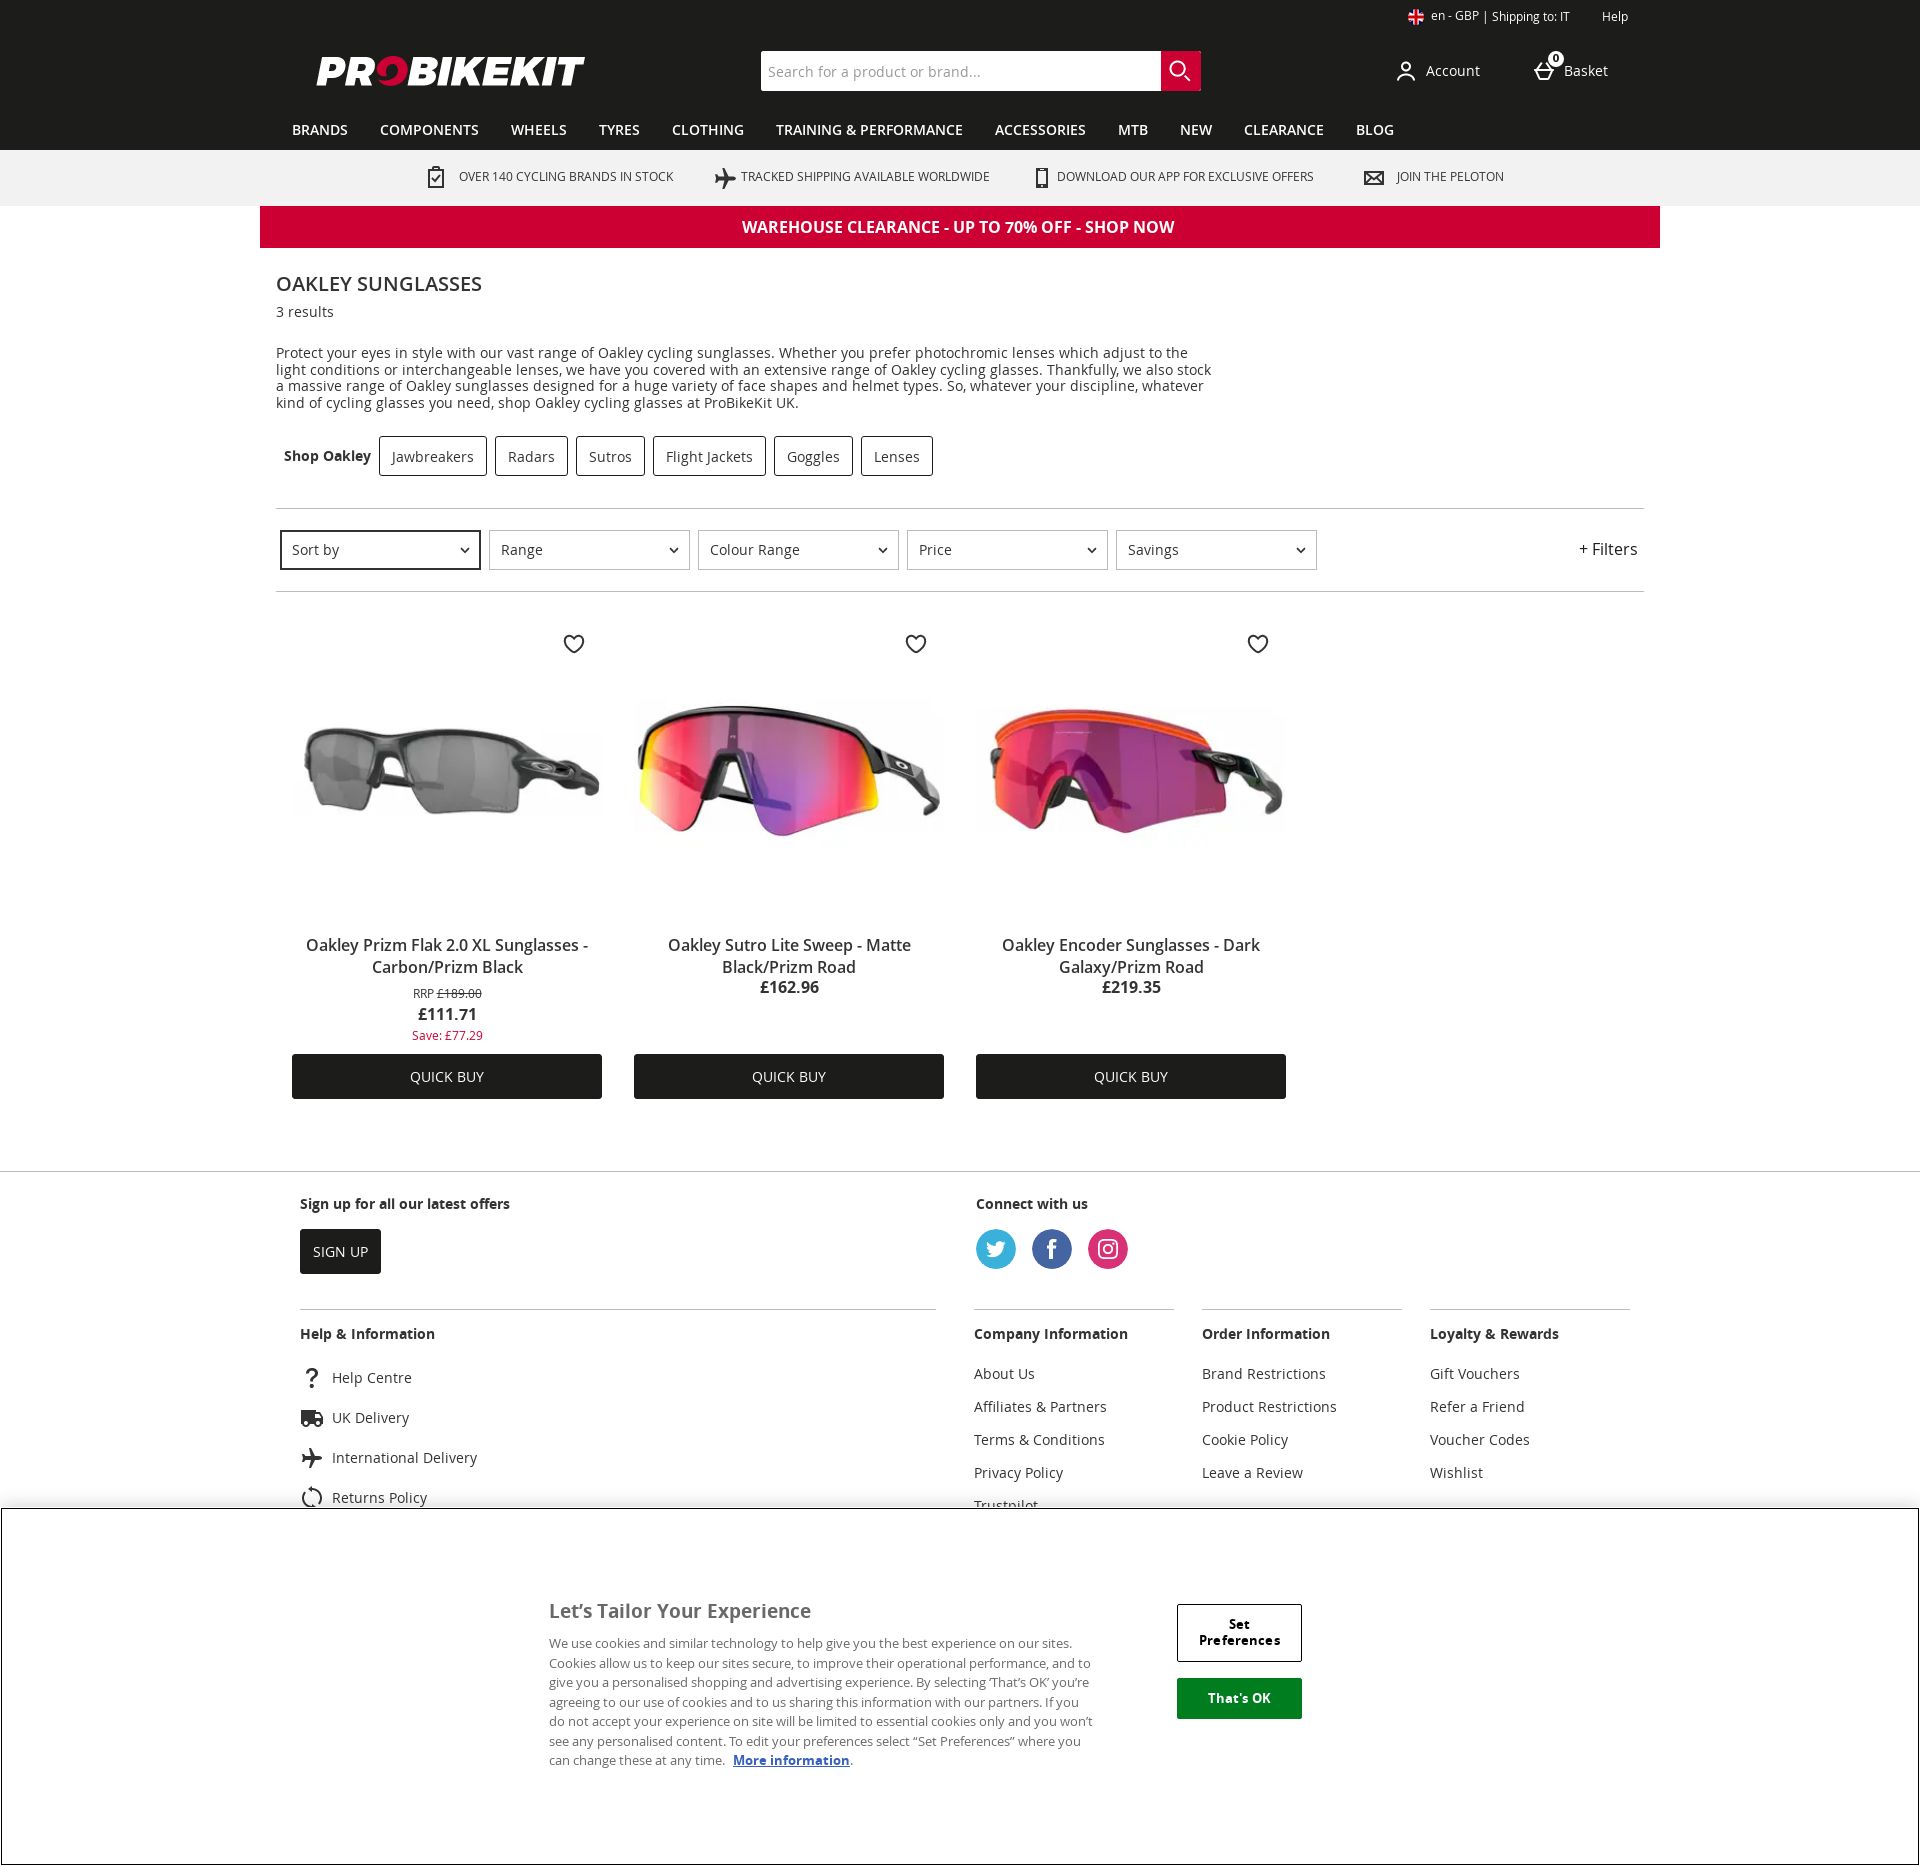
Task: Open the Cookie Policy footer link
Action: point(1245,1440)
